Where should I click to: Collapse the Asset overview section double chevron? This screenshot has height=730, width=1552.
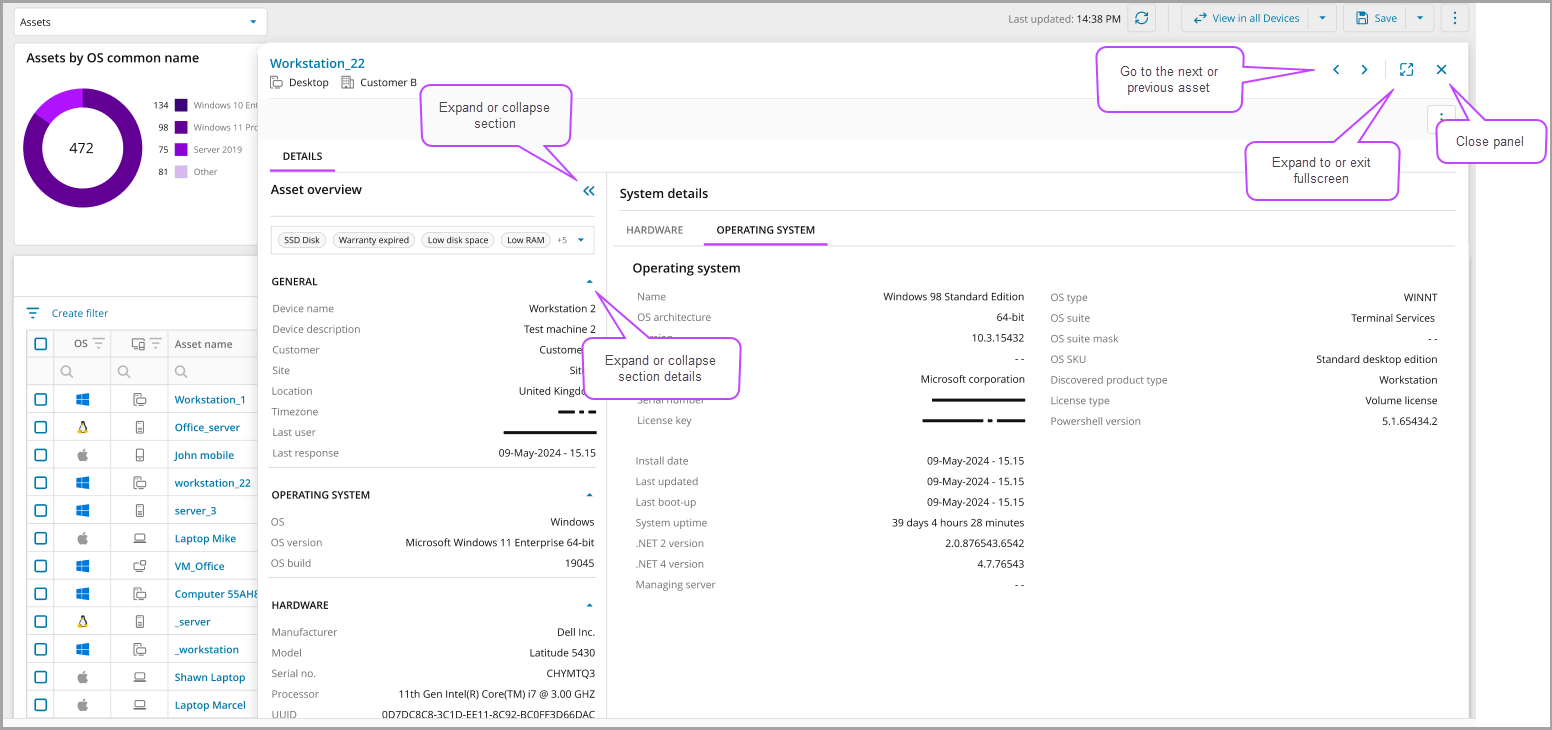click(589, 191)
